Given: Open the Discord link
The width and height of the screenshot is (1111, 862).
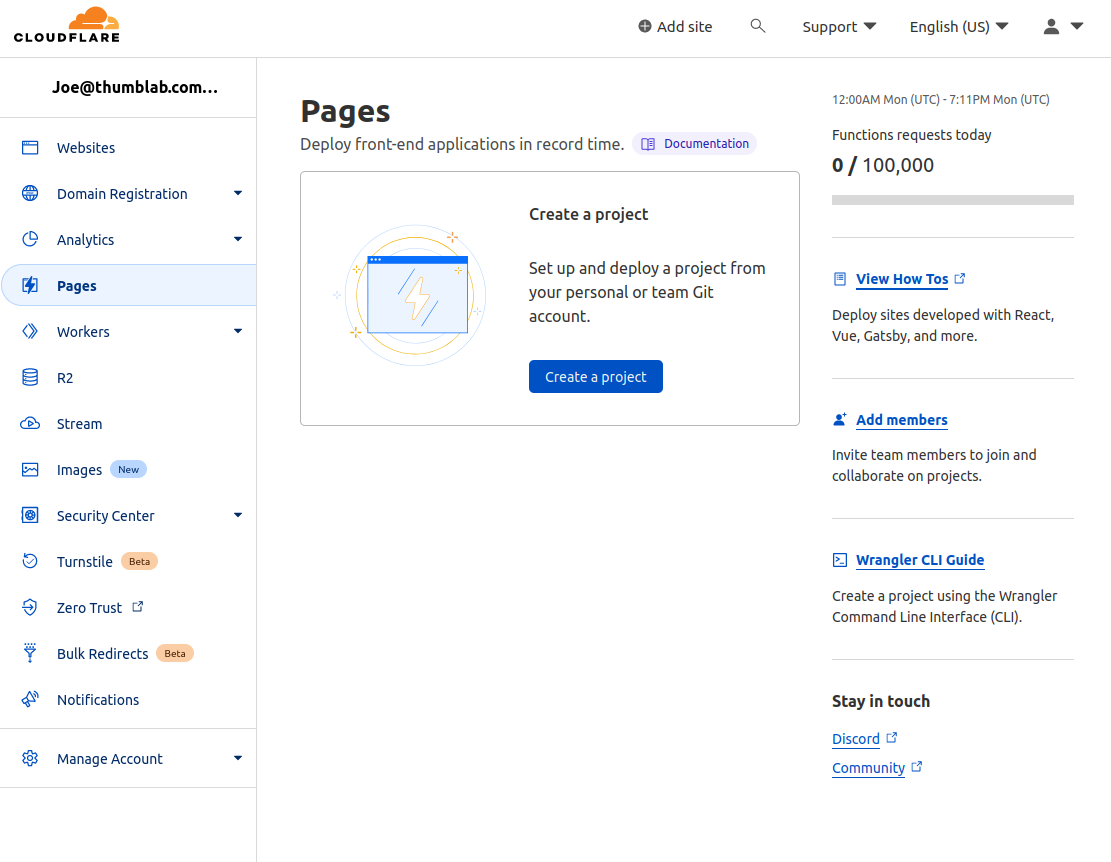Looking at the screenshot, I should (855, 739).
